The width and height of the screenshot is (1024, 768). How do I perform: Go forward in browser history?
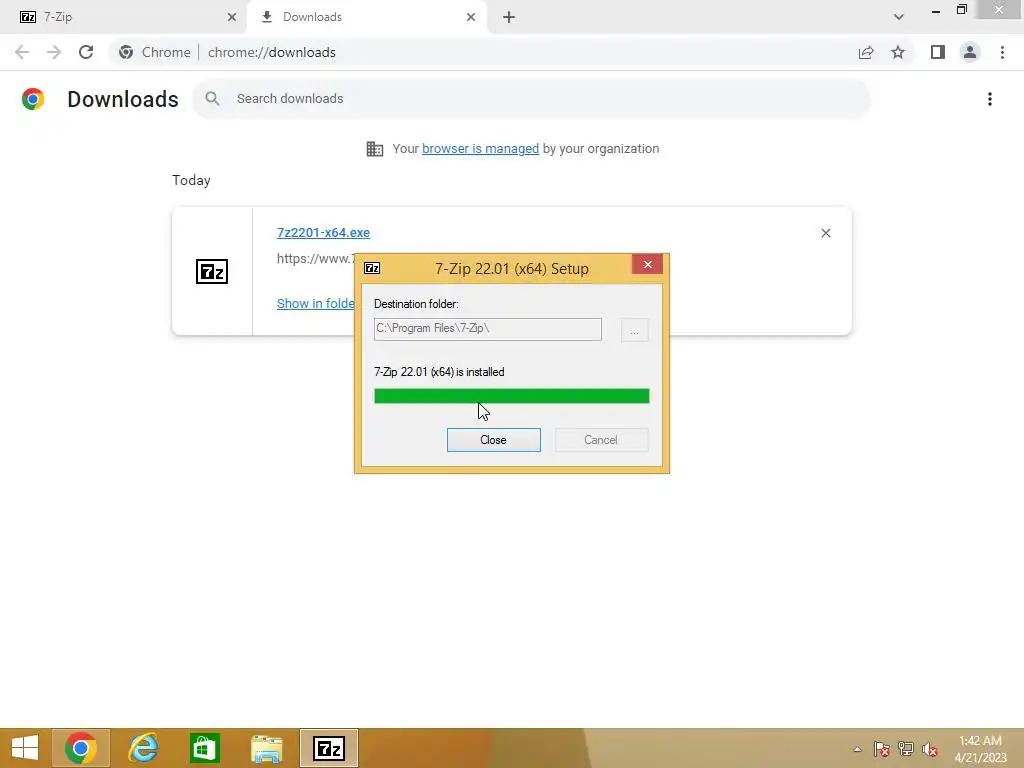click(54, 52)
